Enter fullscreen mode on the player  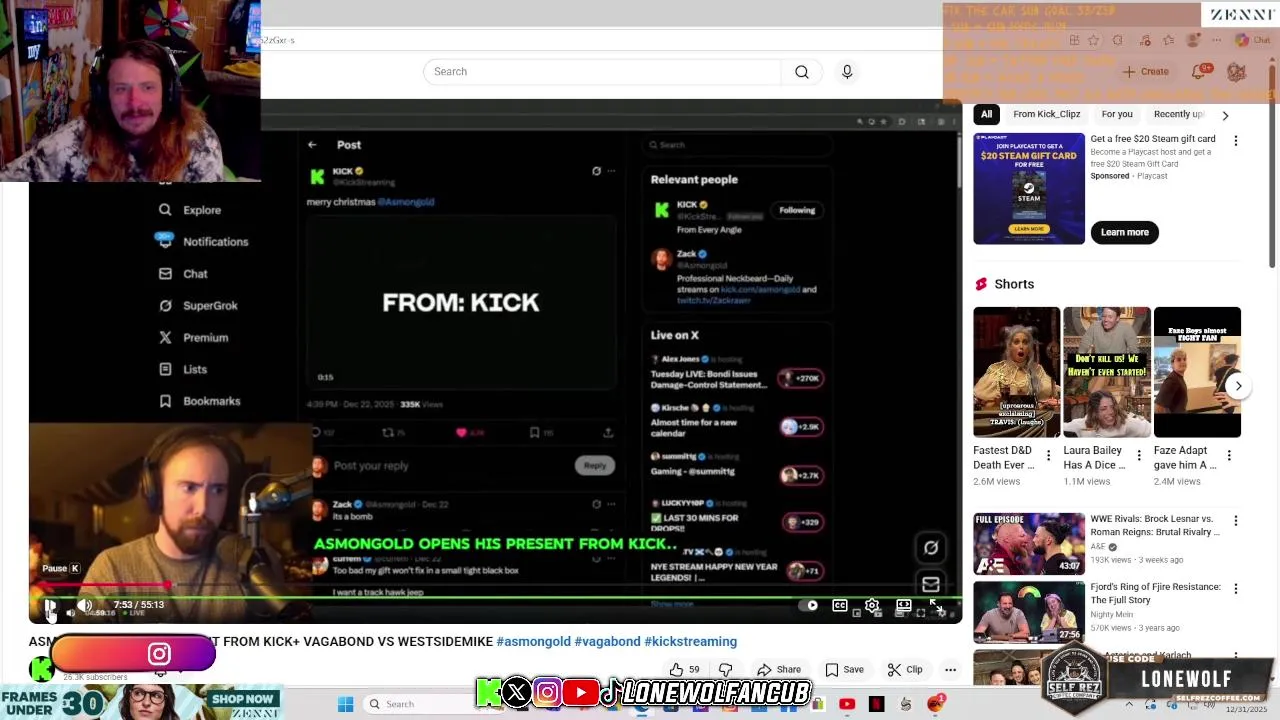[936, 605]
